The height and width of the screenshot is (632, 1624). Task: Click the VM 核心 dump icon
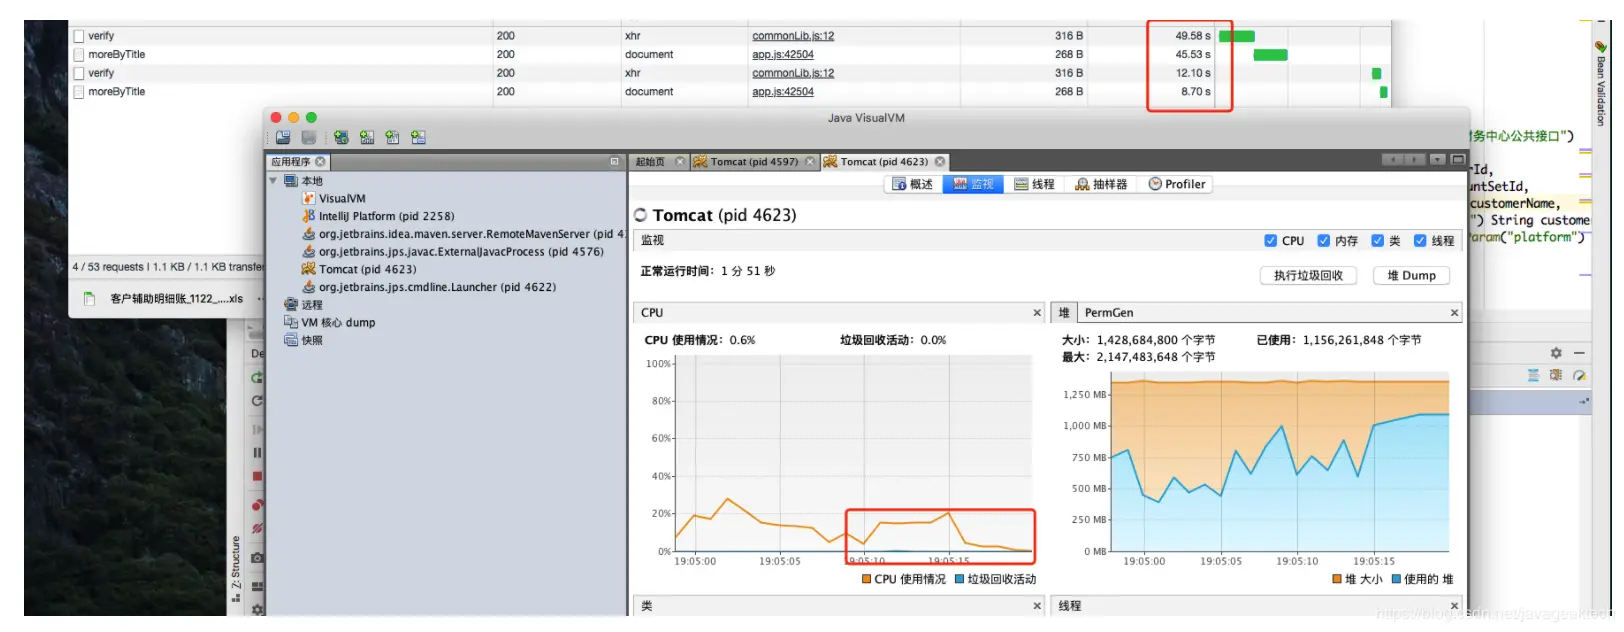click(291, 322)
